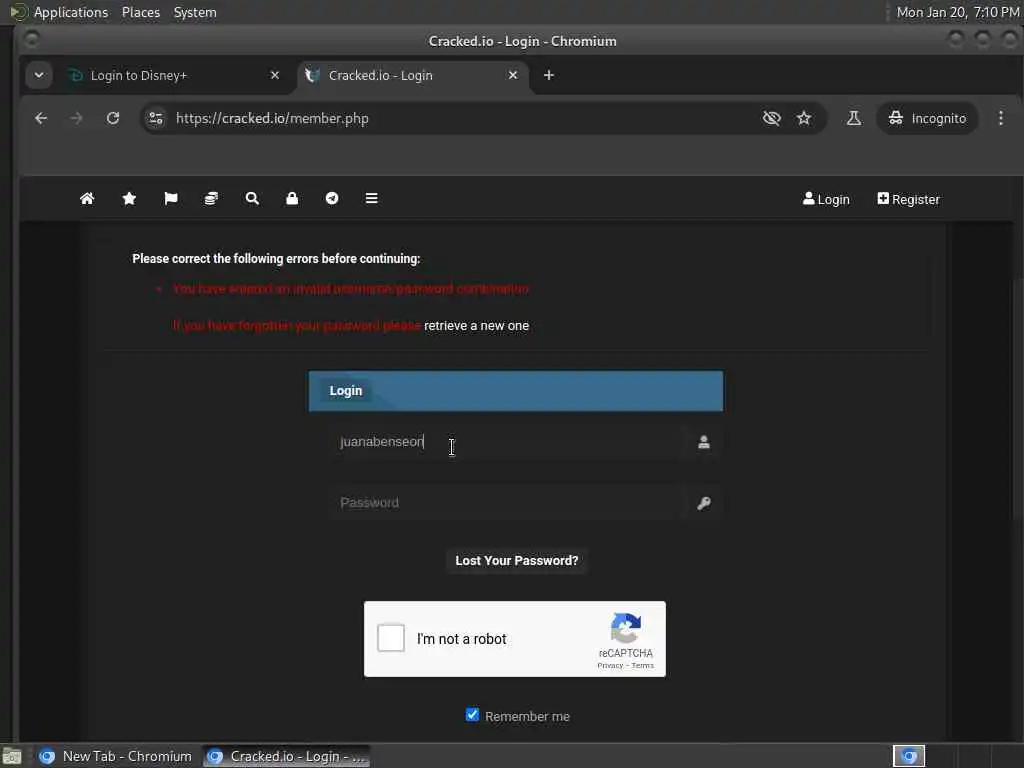The image size is (1024, 768).
Task: Click the key icon beside password field
Action: coord(703,503)
